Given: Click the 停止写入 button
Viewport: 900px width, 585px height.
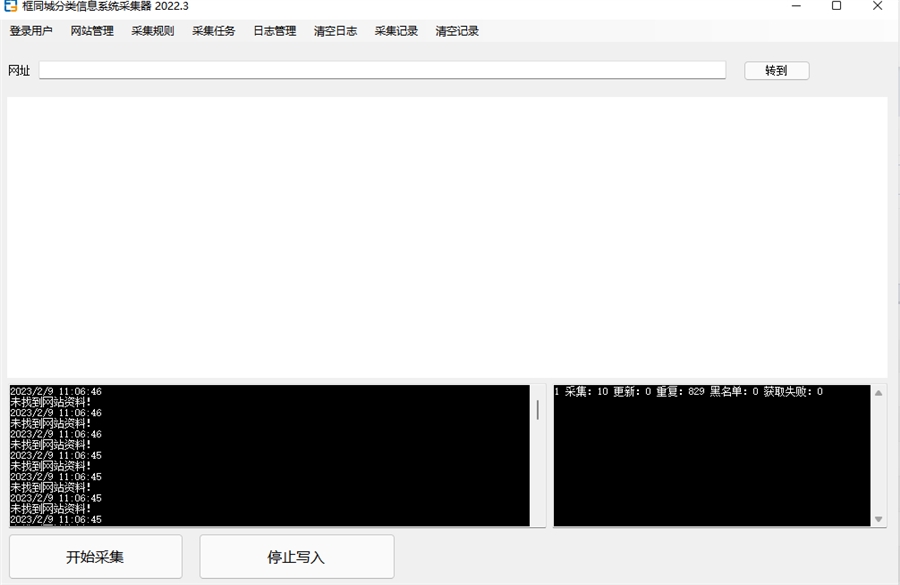Looking at the screenshot, I should pyautogui.click(x=297, y=557).
